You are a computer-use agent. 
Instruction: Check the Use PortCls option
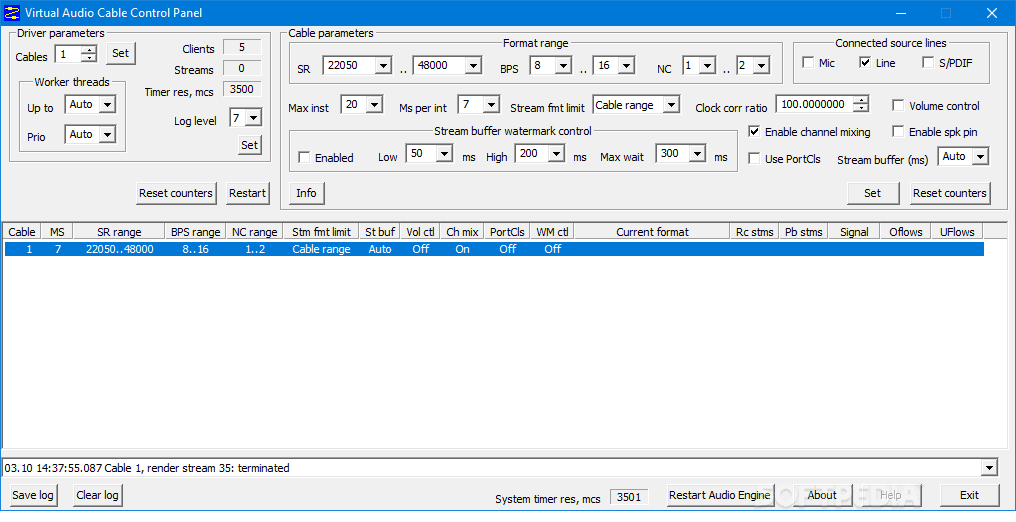754,159
